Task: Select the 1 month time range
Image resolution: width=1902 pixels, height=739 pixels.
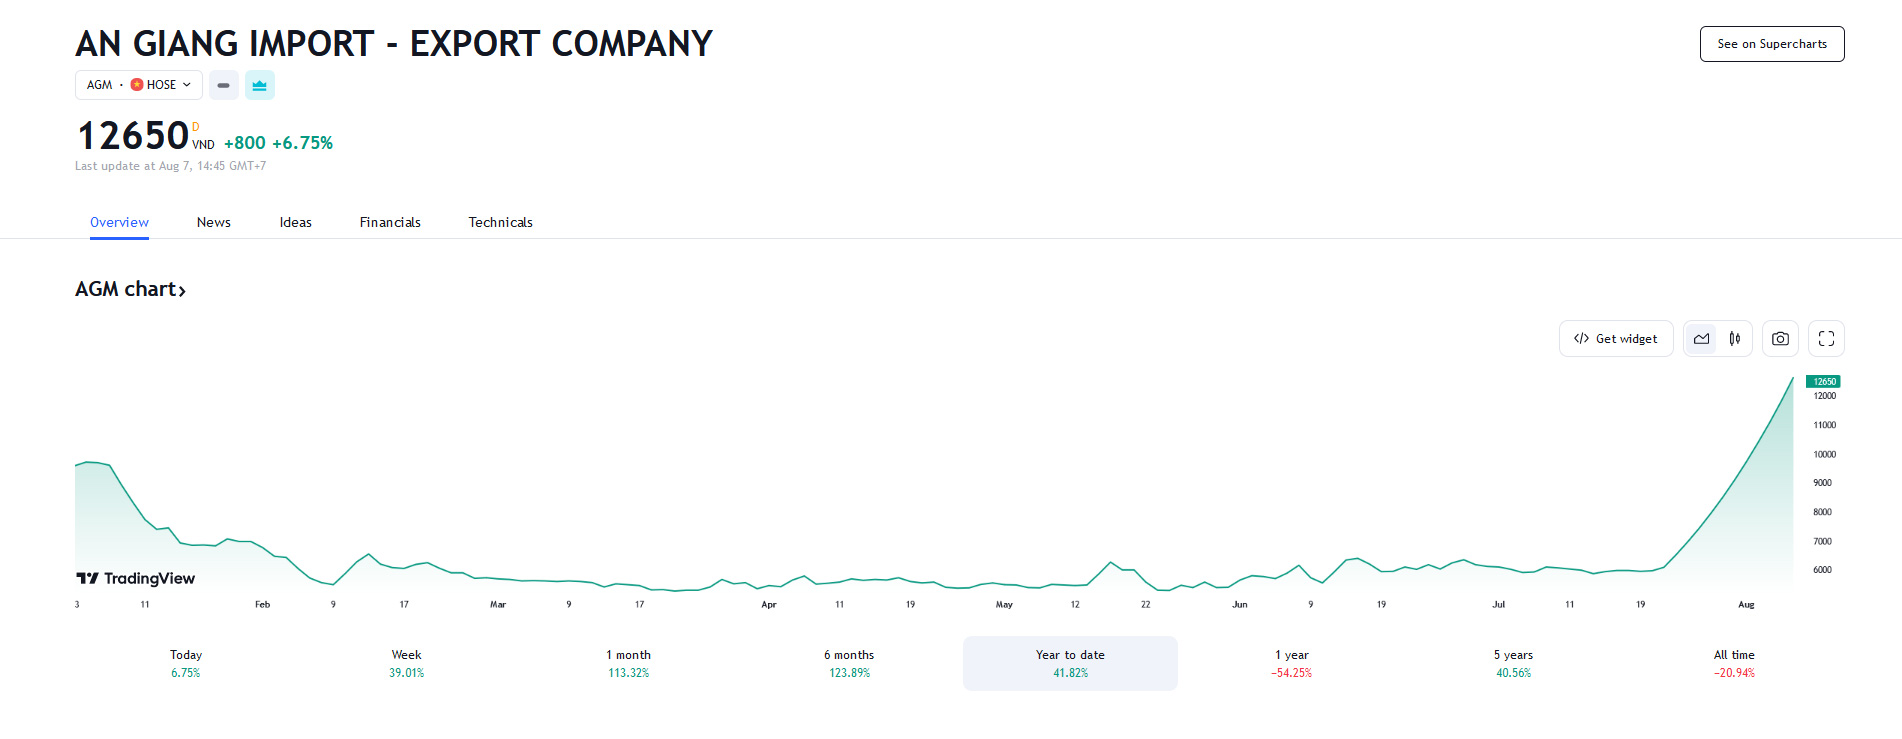Action: point(628,663)
